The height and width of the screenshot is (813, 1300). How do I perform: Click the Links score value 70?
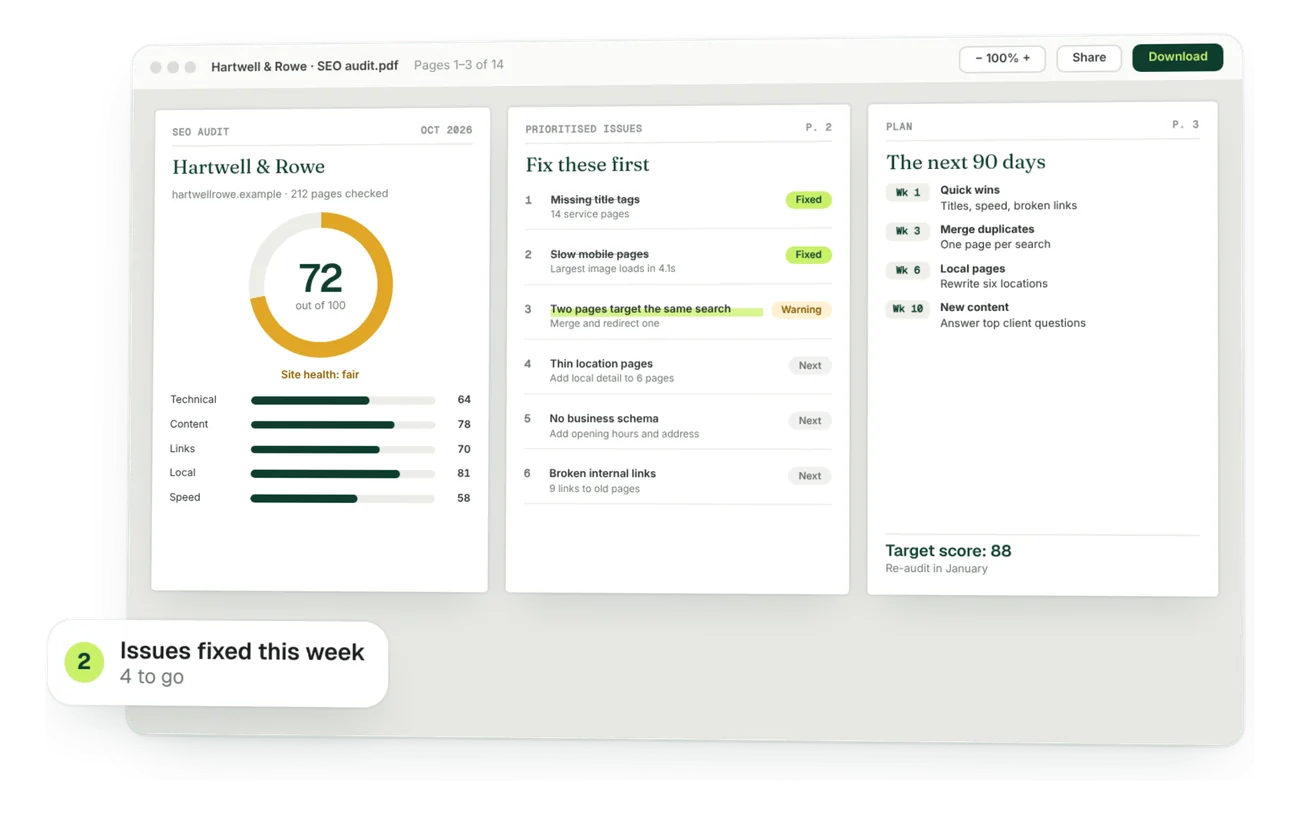464,449
